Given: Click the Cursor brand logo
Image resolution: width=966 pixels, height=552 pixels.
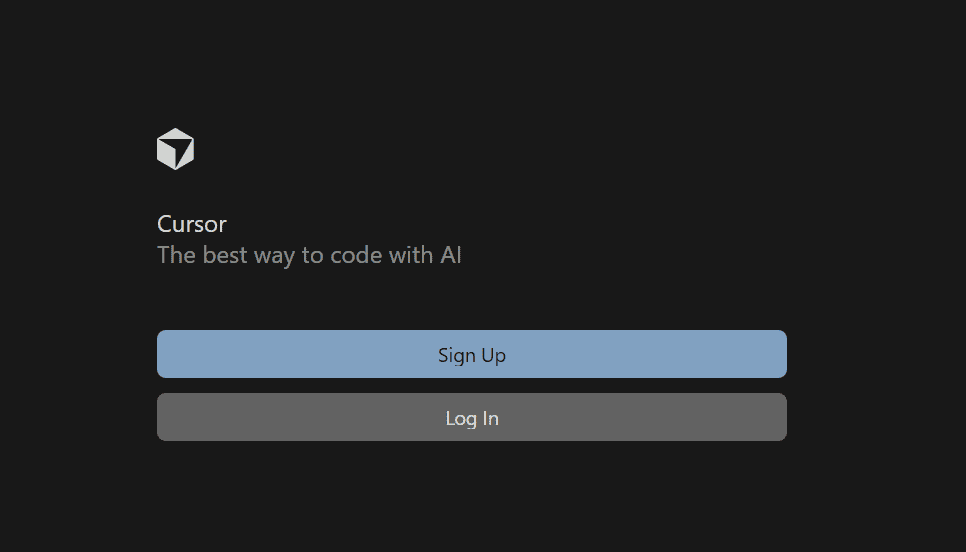Looking at the screenshot, I should [175, 149].
